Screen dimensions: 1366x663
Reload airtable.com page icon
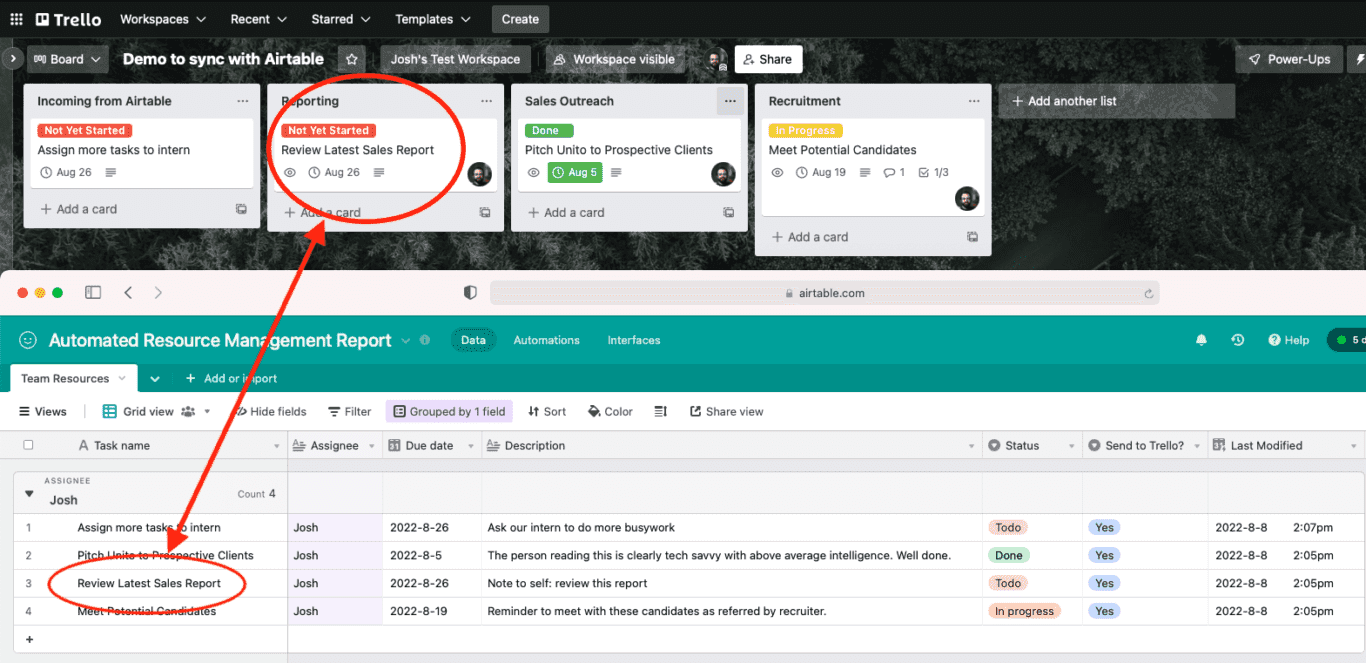1149,293
